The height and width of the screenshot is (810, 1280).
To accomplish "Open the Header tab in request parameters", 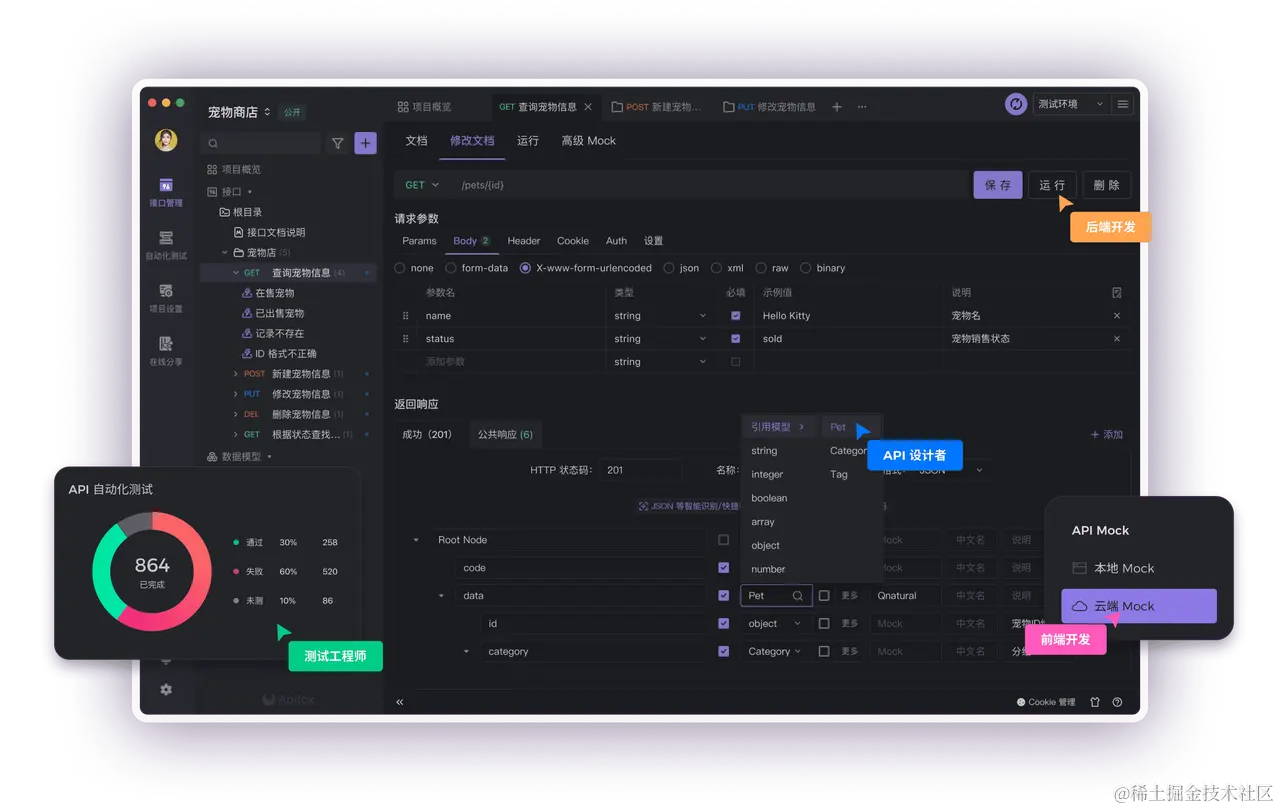I will pos(523,240).
